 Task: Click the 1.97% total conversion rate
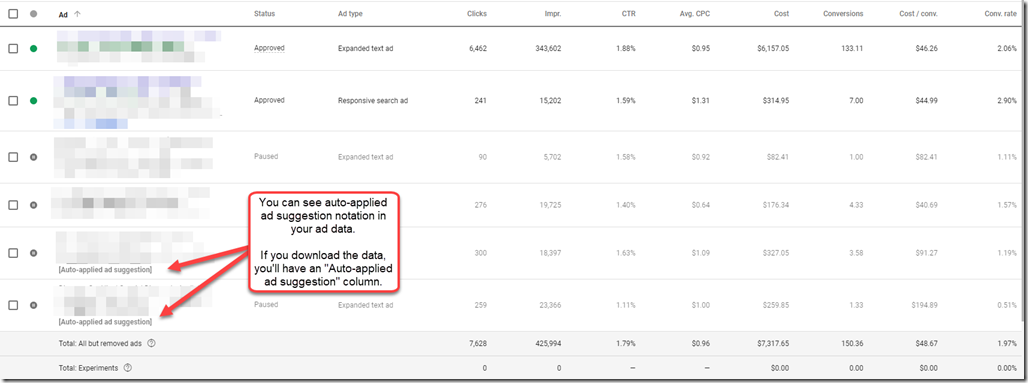[1006, 343]
